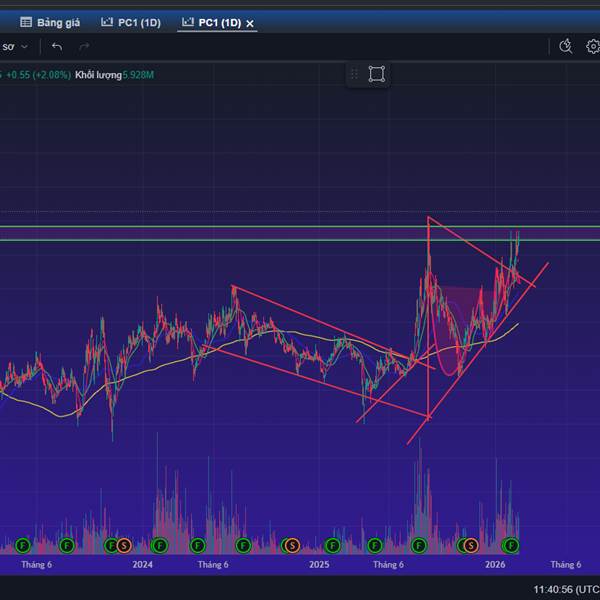Click the 11:40:56 (UTC clock
The image size is (600, 600).
(x=566, y=589)
